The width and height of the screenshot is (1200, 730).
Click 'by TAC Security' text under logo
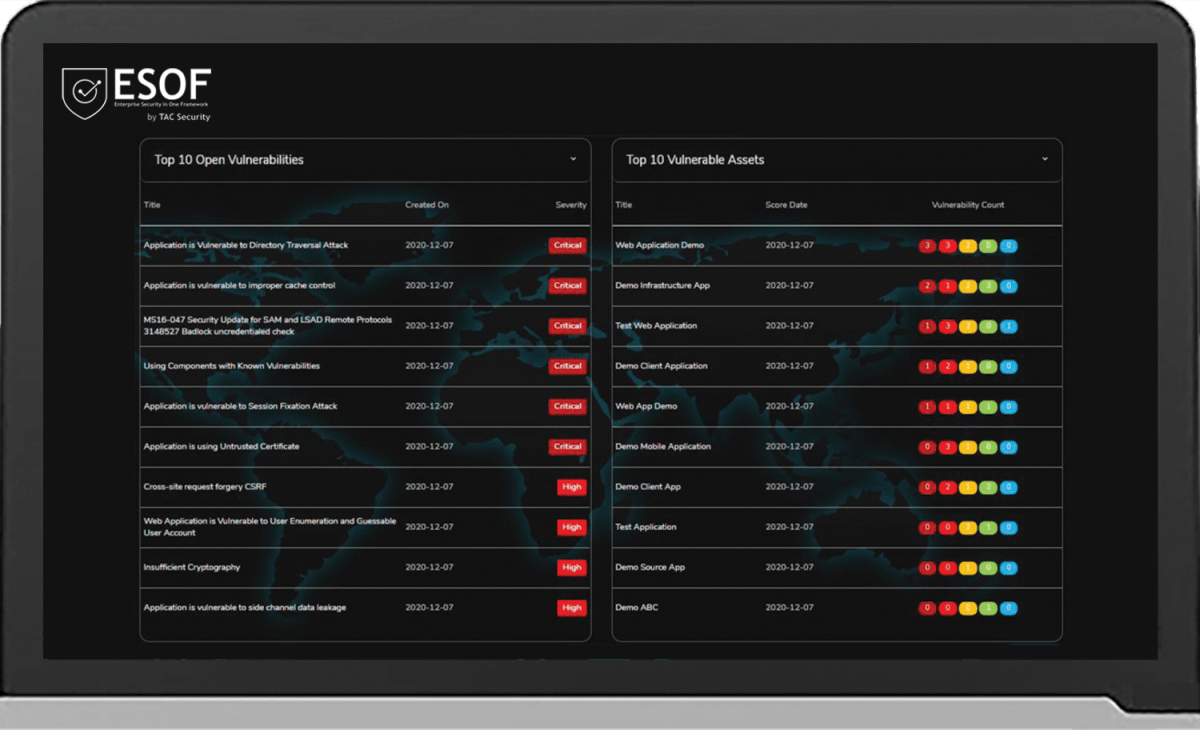(179, 117)
